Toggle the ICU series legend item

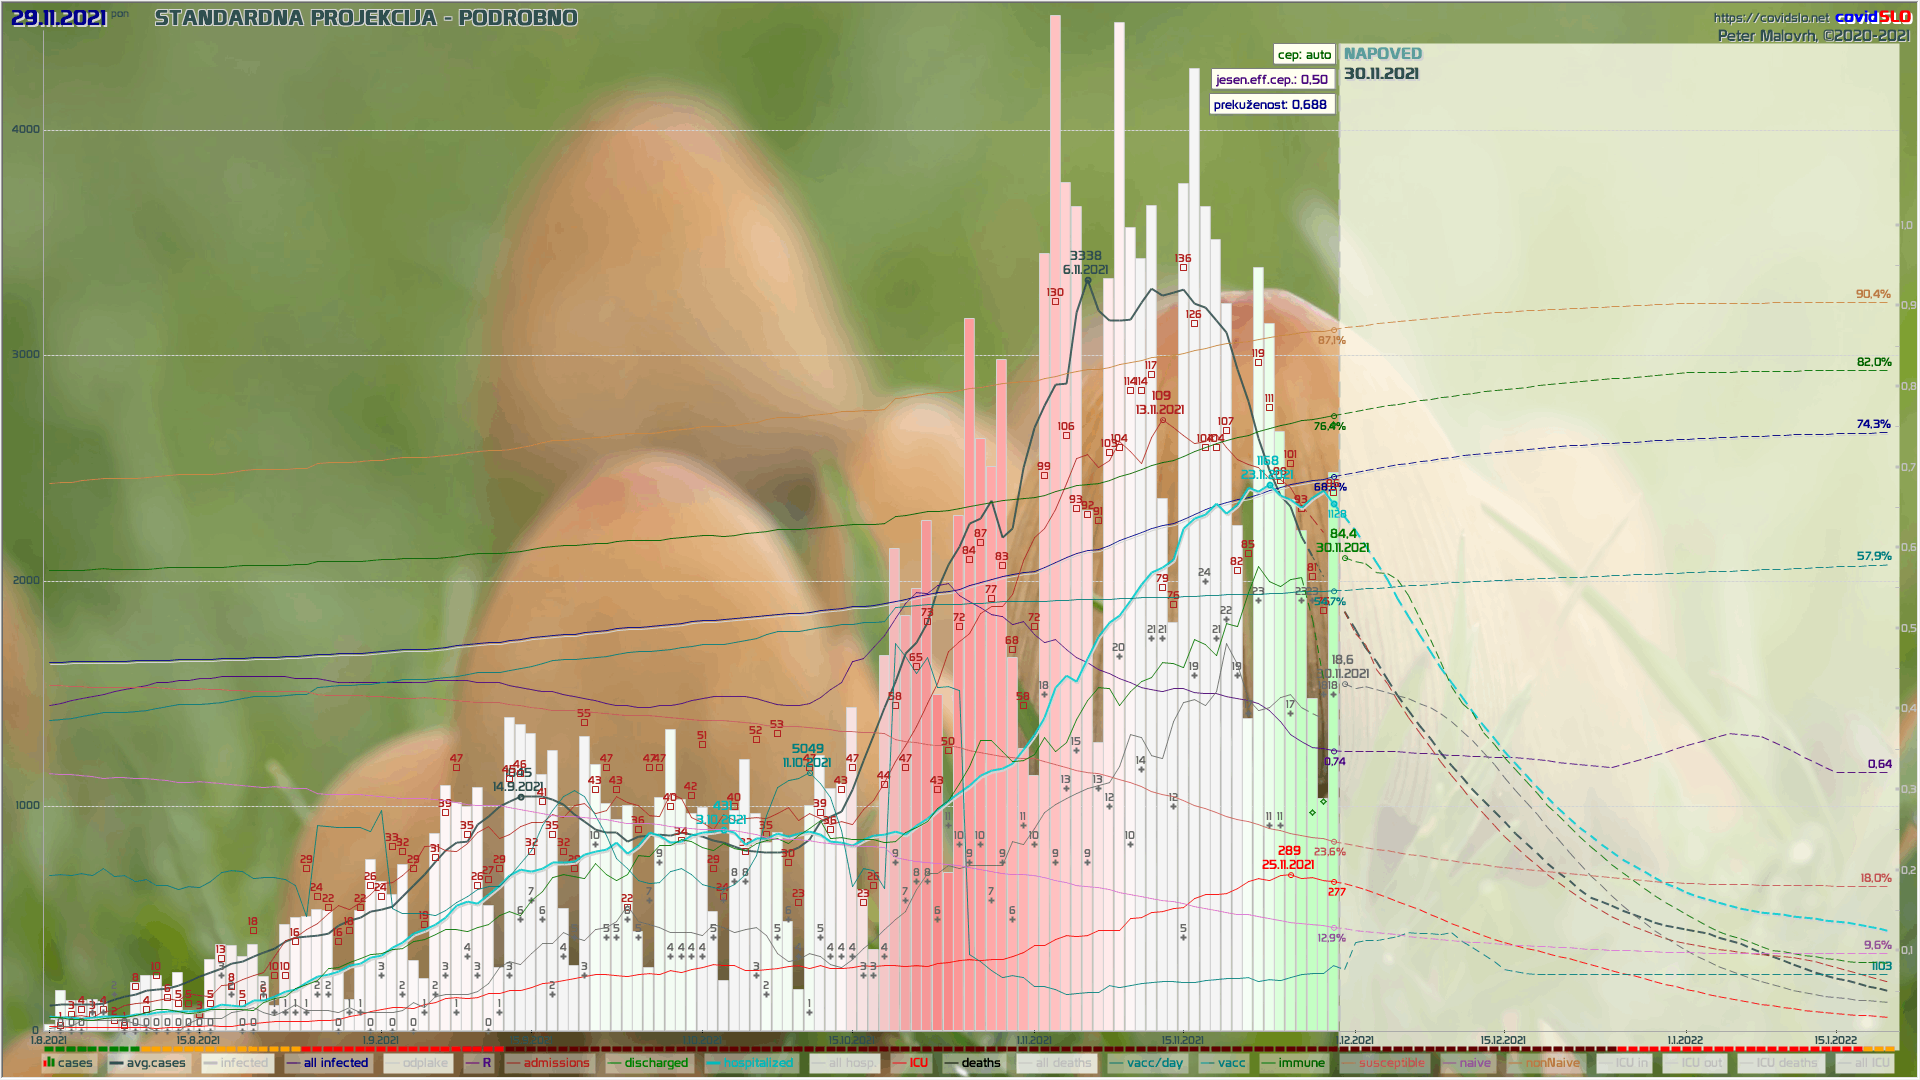point(910,1063)
